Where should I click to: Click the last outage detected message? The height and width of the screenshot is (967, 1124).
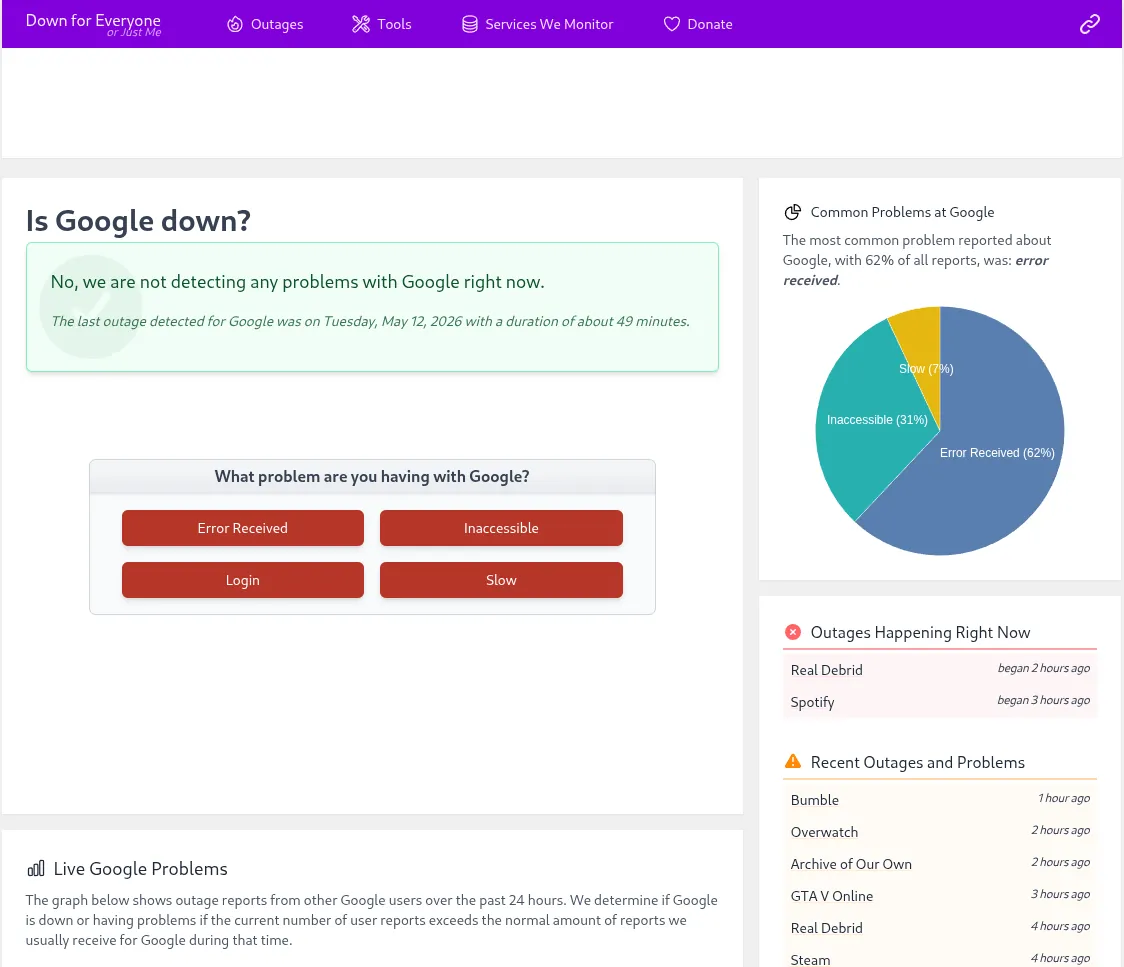point(370,321)
